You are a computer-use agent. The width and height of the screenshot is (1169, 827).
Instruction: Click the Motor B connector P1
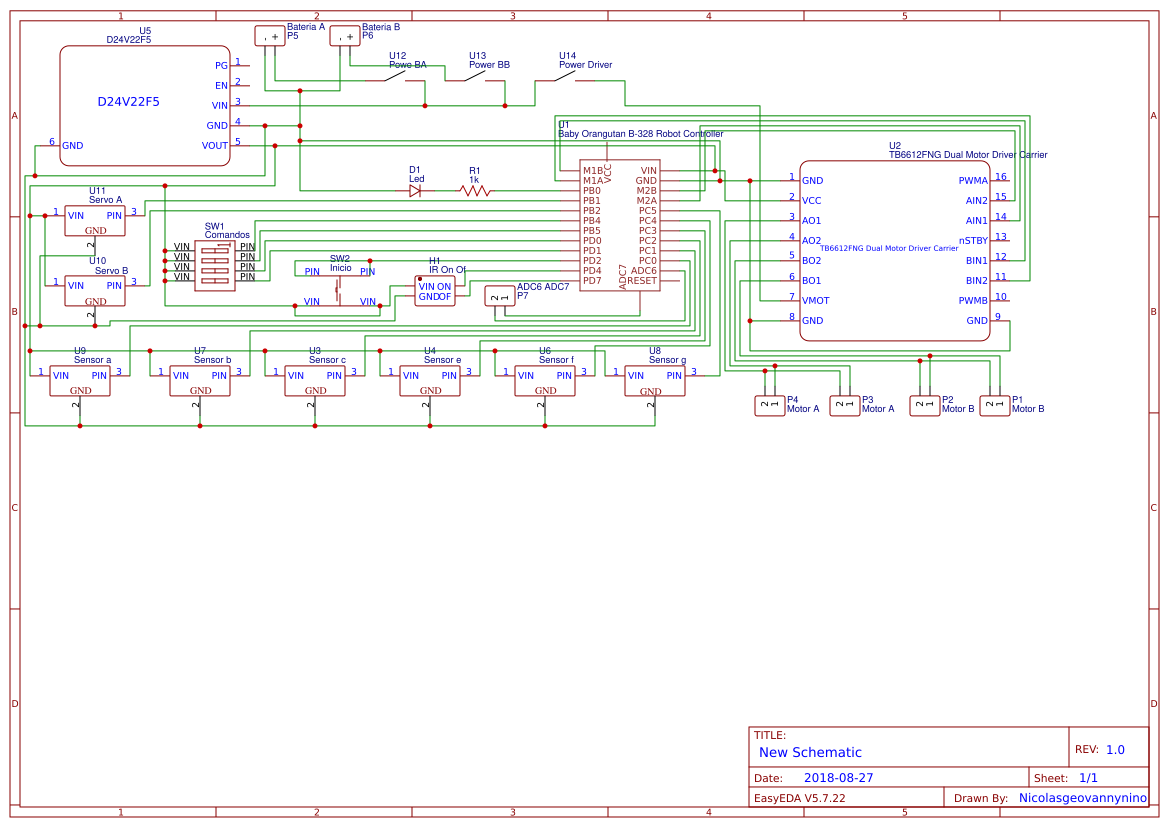point(995,406)
